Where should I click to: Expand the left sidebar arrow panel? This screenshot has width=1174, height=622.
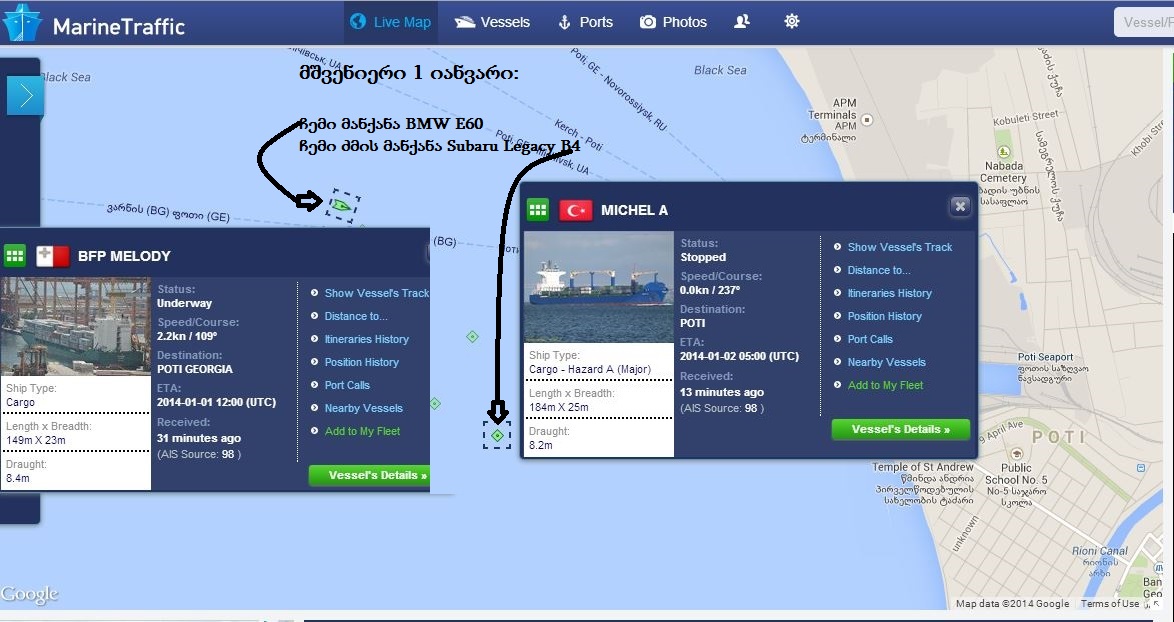(25, 96)
